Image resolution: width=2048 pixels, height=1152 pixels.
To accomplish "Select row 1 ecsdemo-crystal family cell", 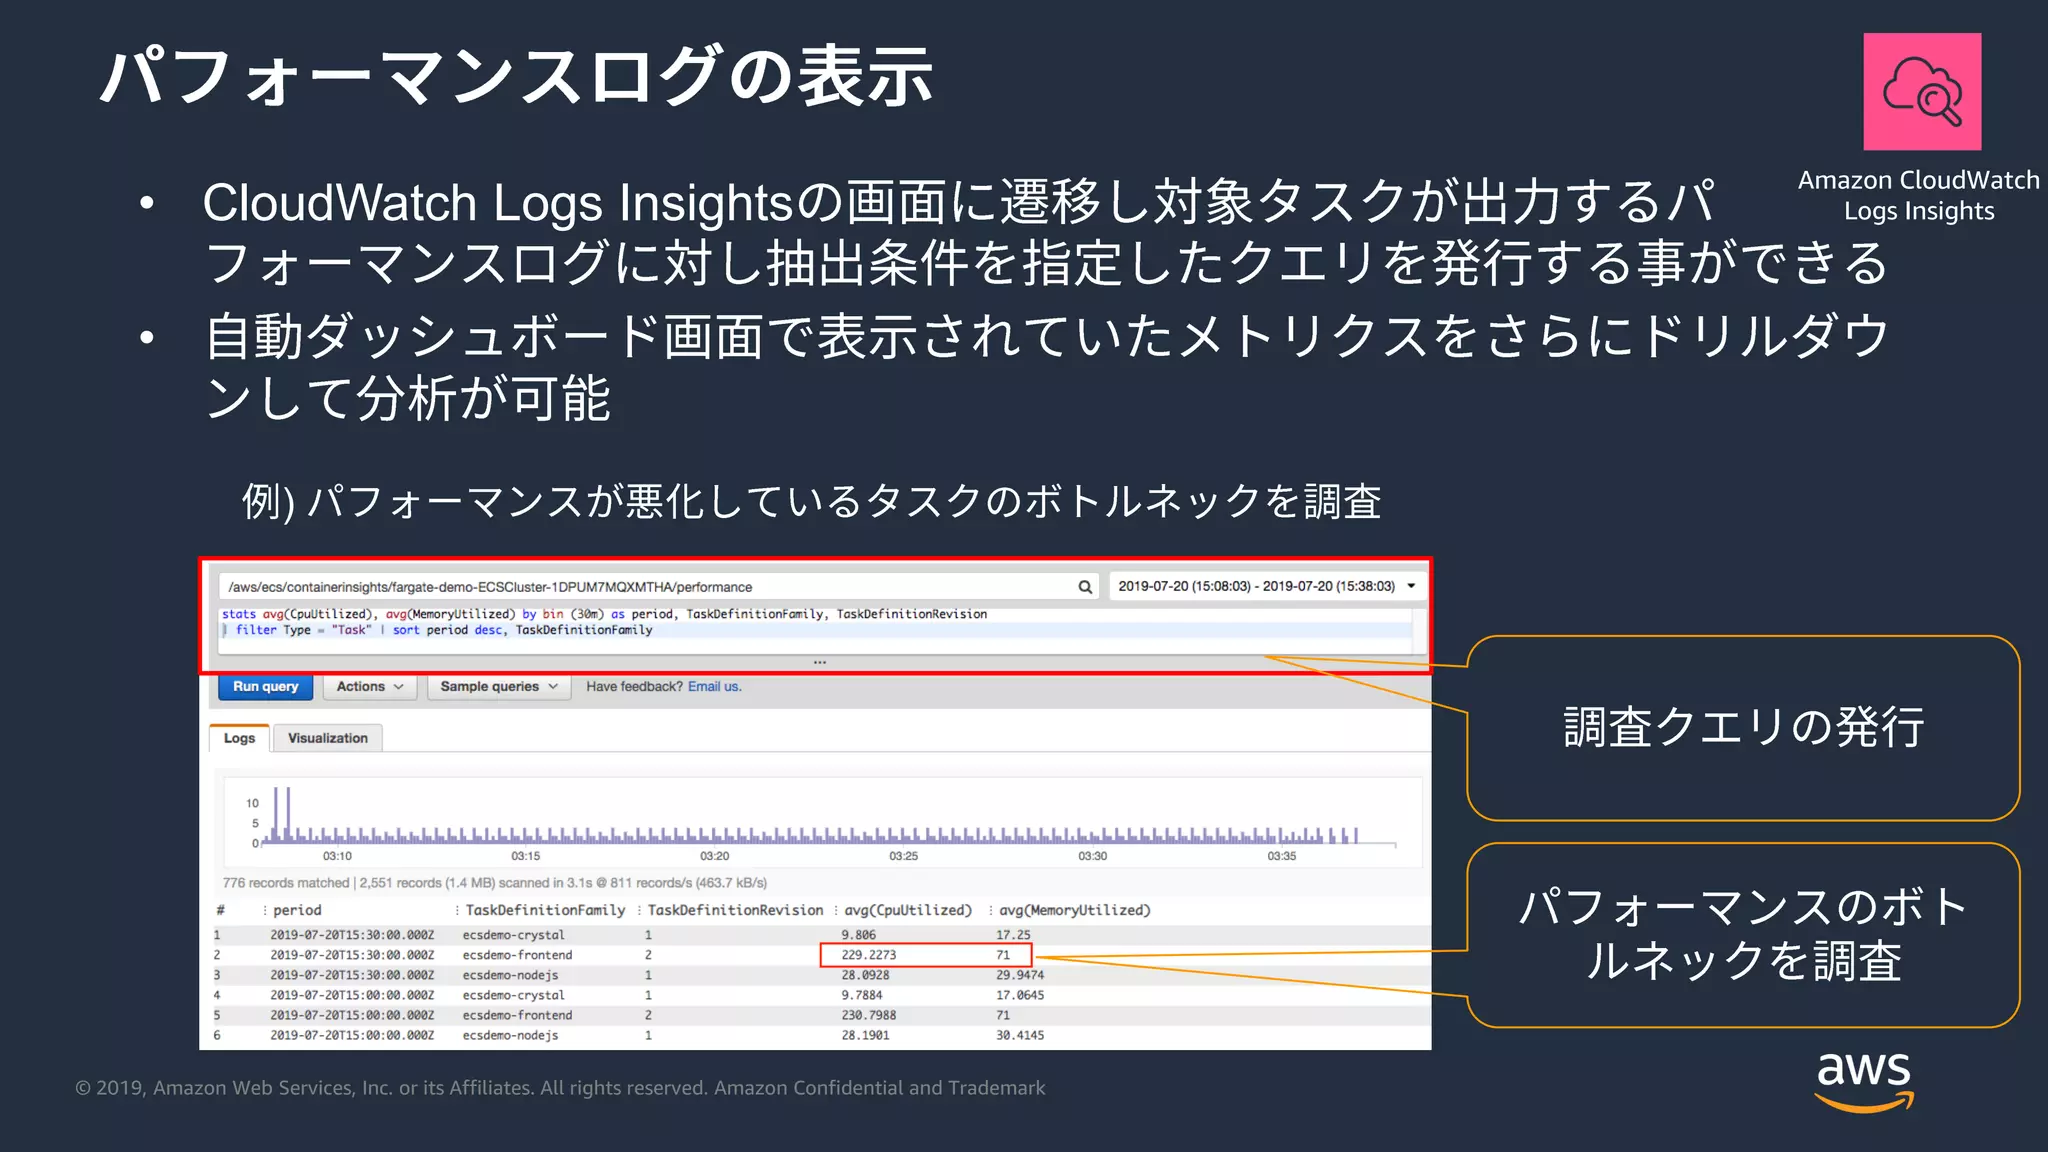I will tap(513, 935).
